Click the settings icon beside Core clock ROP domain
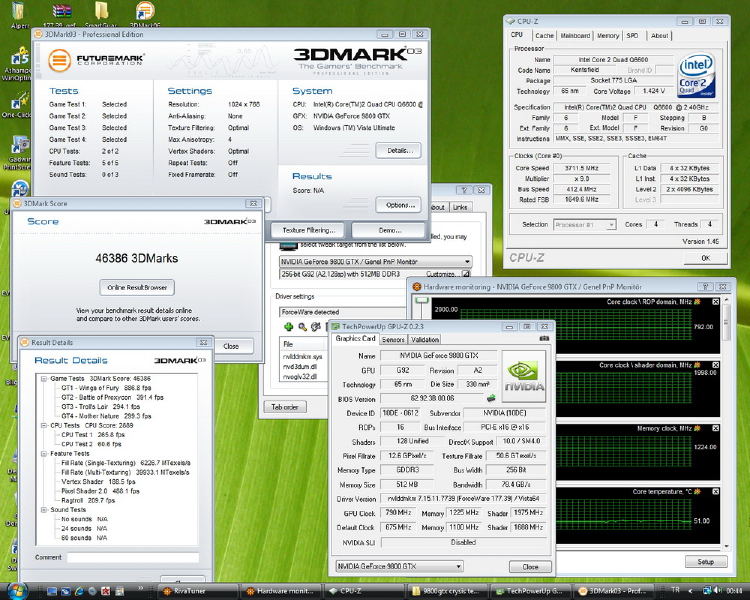 tap(697, 302)
